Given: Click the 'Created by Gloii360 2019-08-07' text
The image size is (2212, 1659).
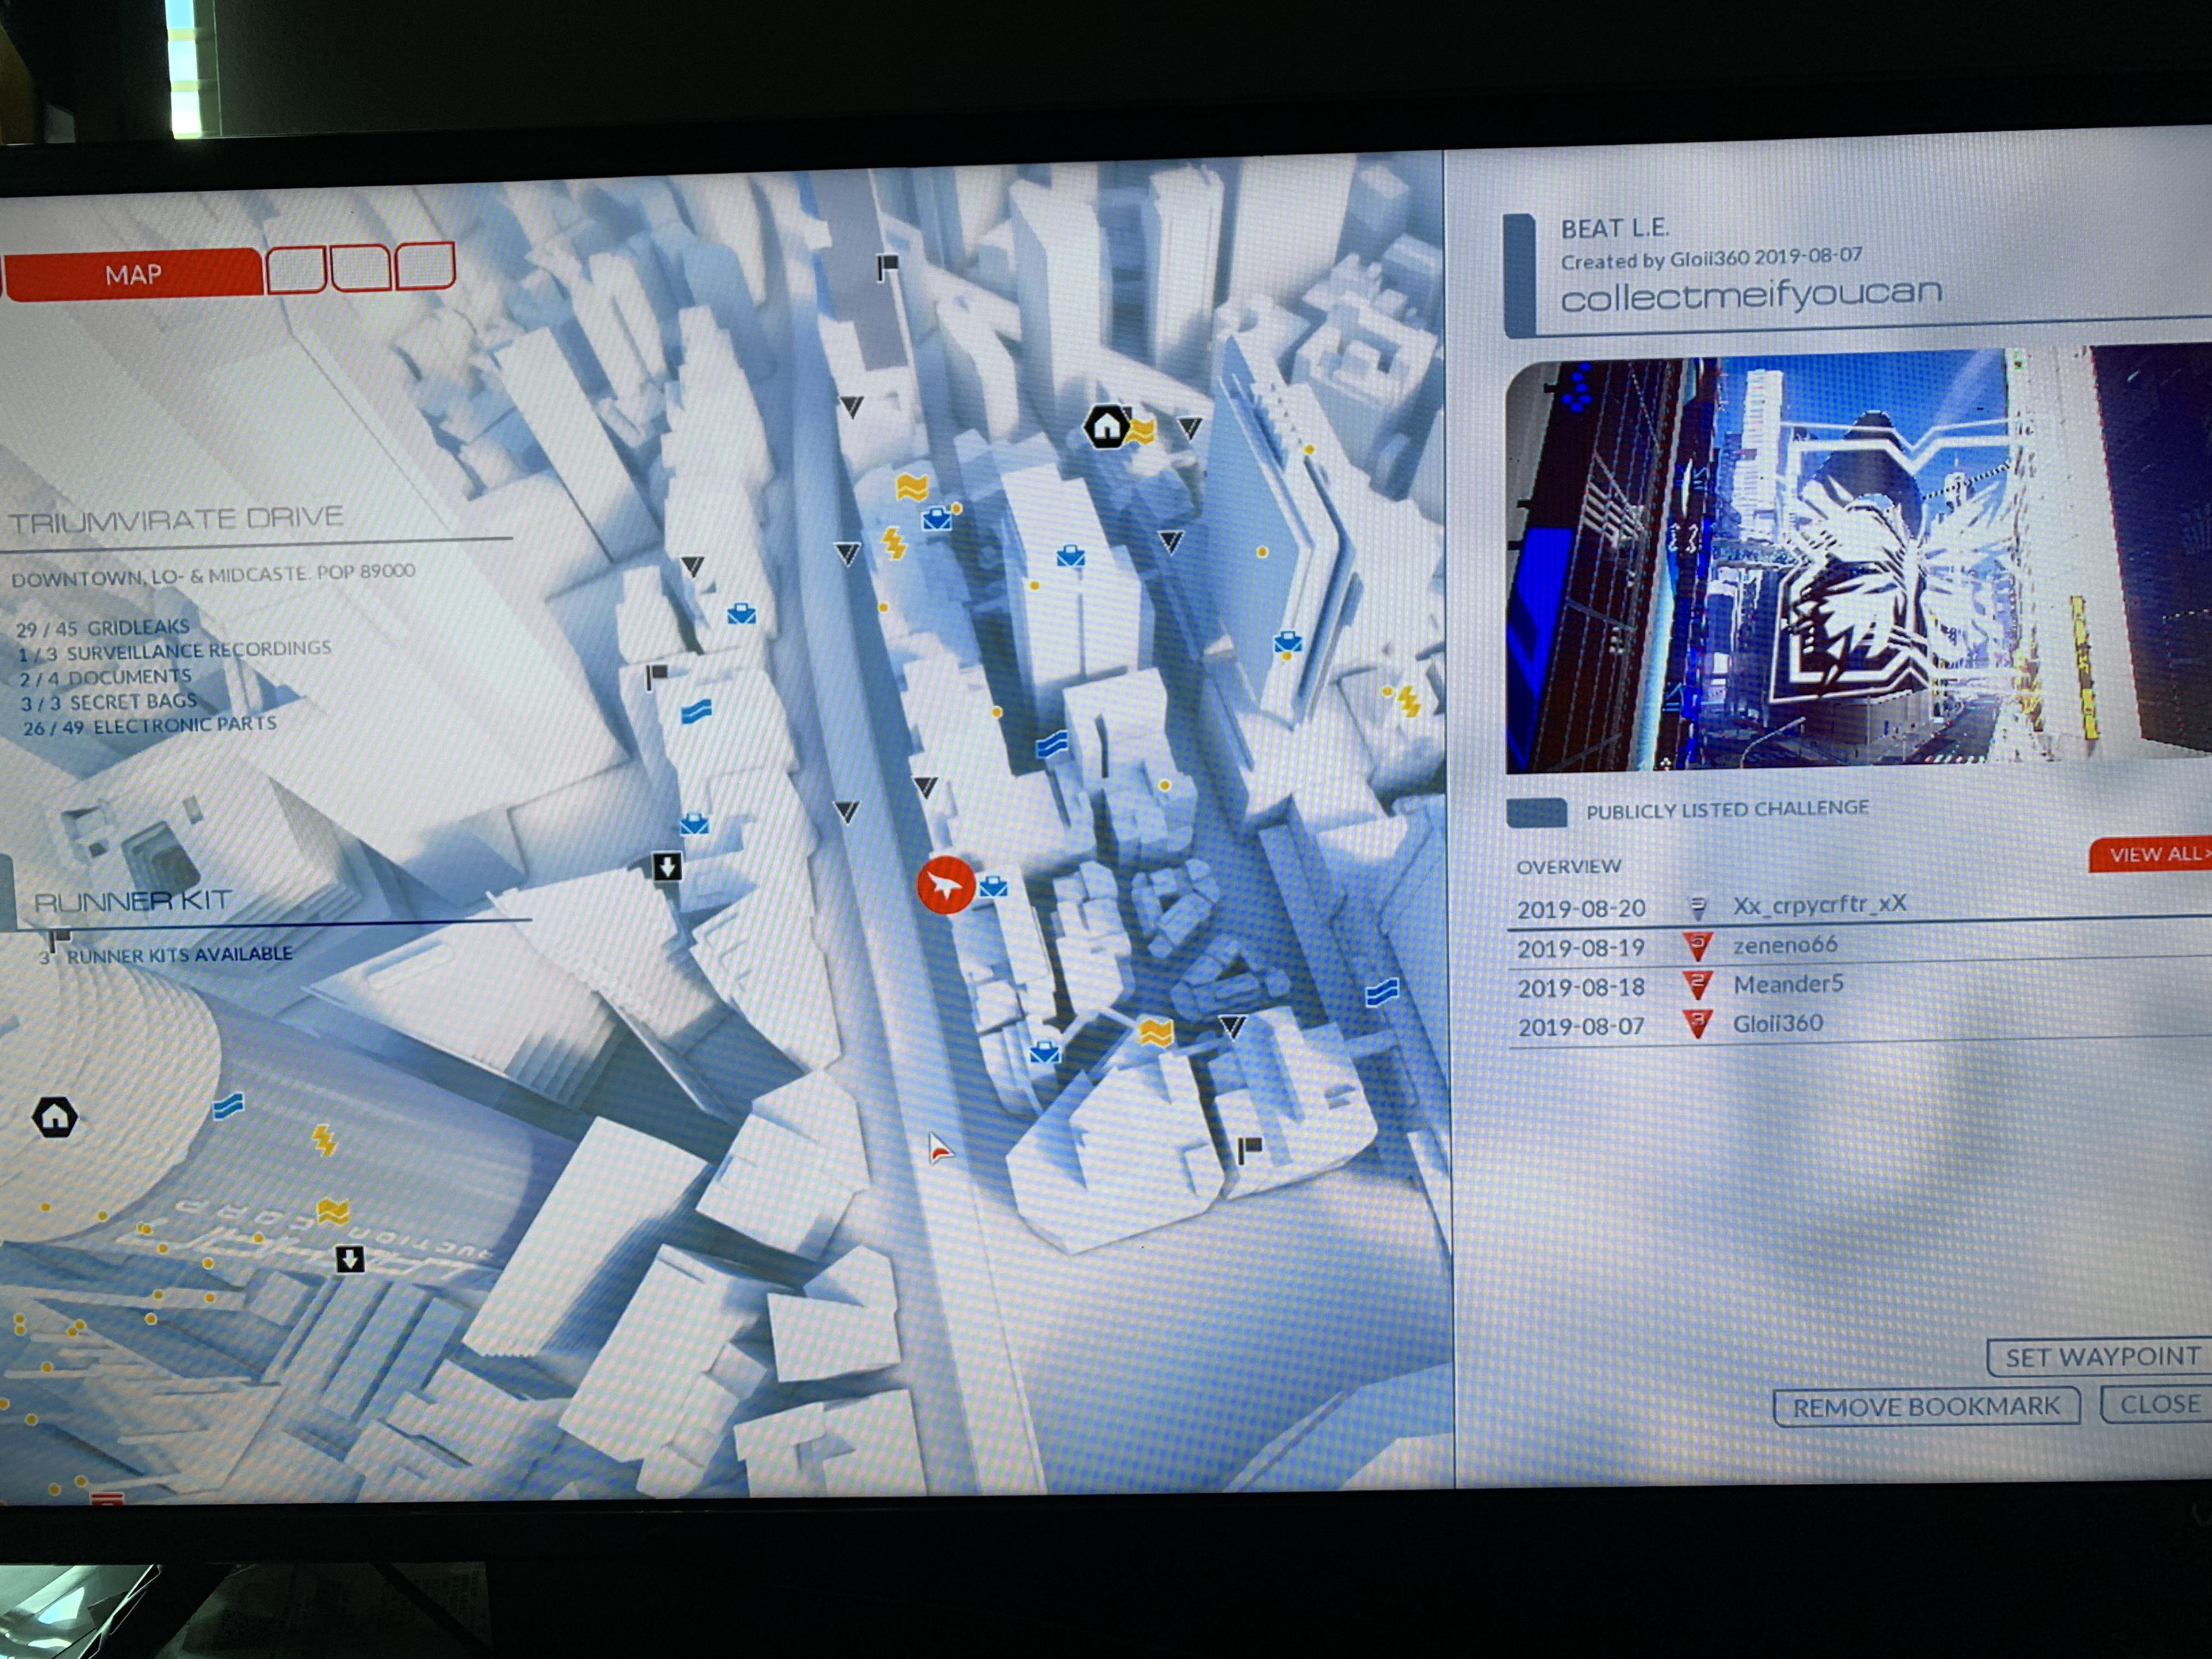Looking at the screenshot, I should click(1711, 258).
